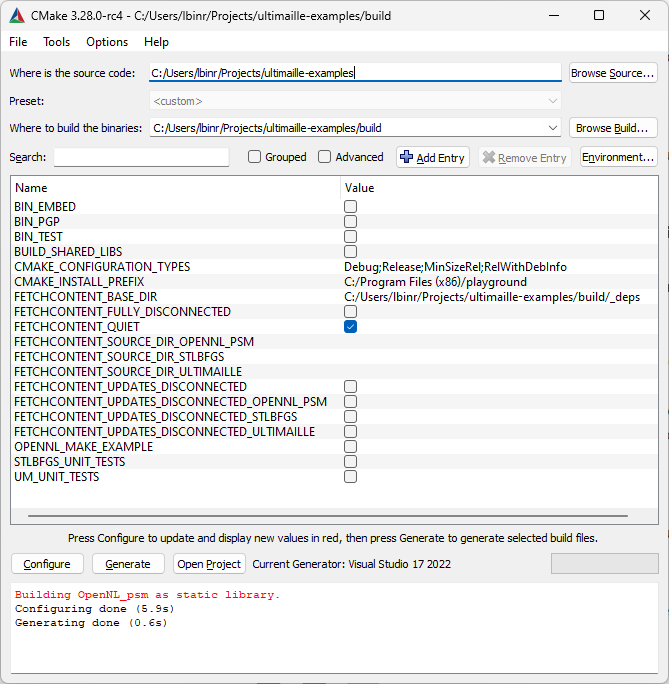Viewport: 669px width, 684px height.
Task: Toggle FETCHCONTENT_UPDATES_DISCONNECTED_STLBFGS checkbox
Action: pos(350,417)
